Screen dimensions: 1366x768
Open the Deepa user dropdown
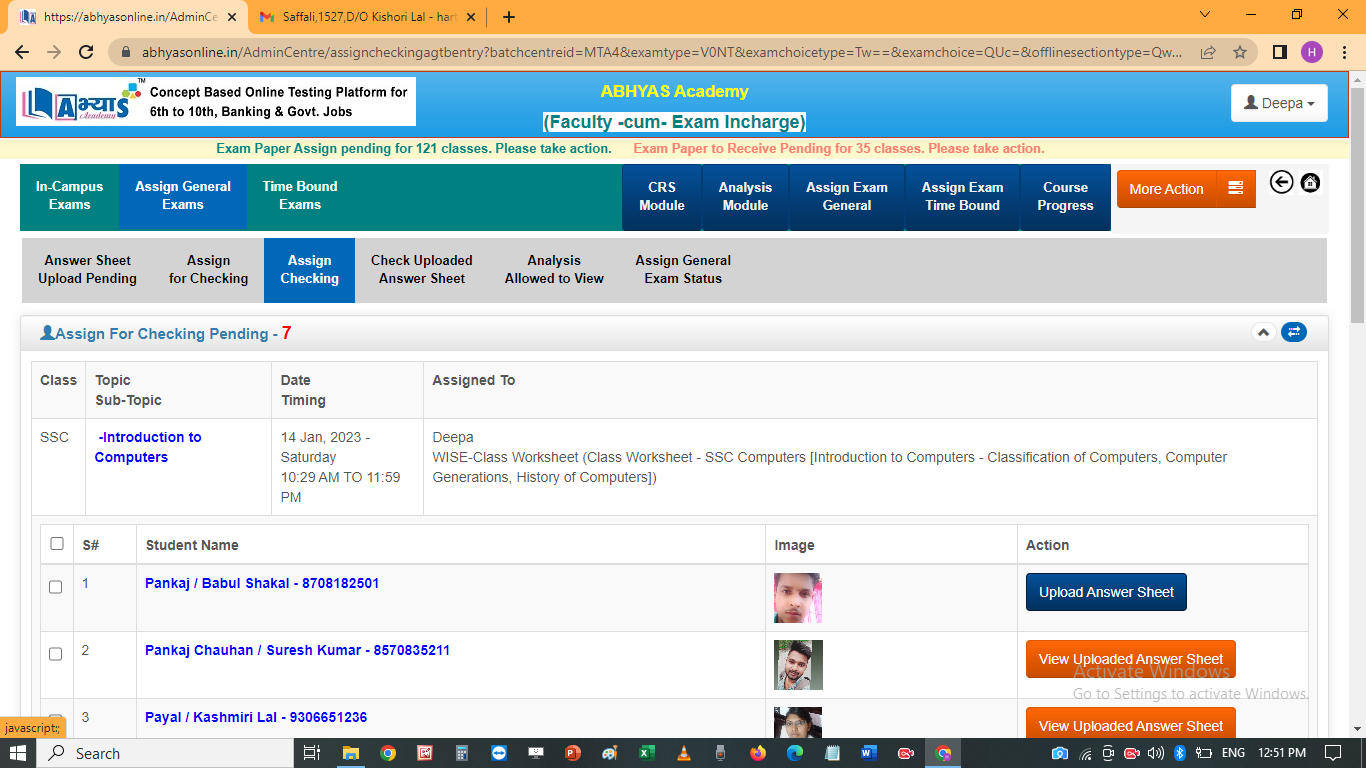pyautogui.click(x=1278, y=103)
